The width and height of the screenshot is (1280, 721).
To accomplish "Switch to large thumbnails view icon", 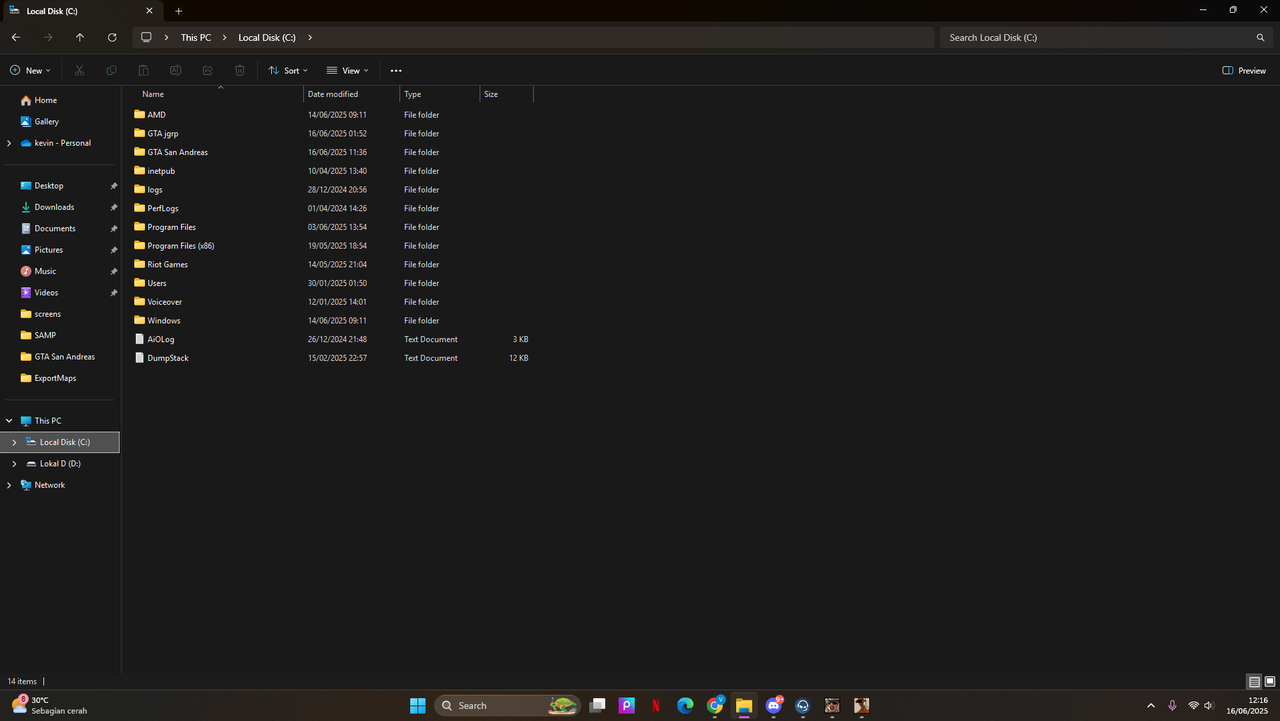I will tap(1270, 681).
